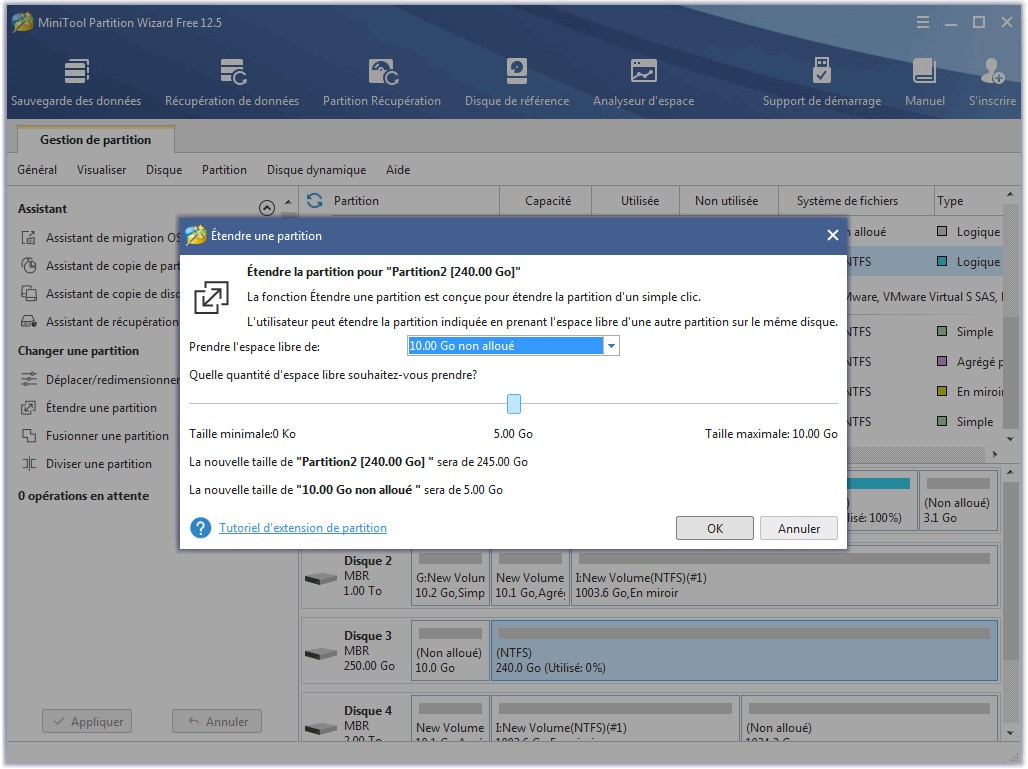This screenshot has width=1028, height=769.
Task: Select the Non alloué 3.1 Go block
Action: click(x=959, y=501)
